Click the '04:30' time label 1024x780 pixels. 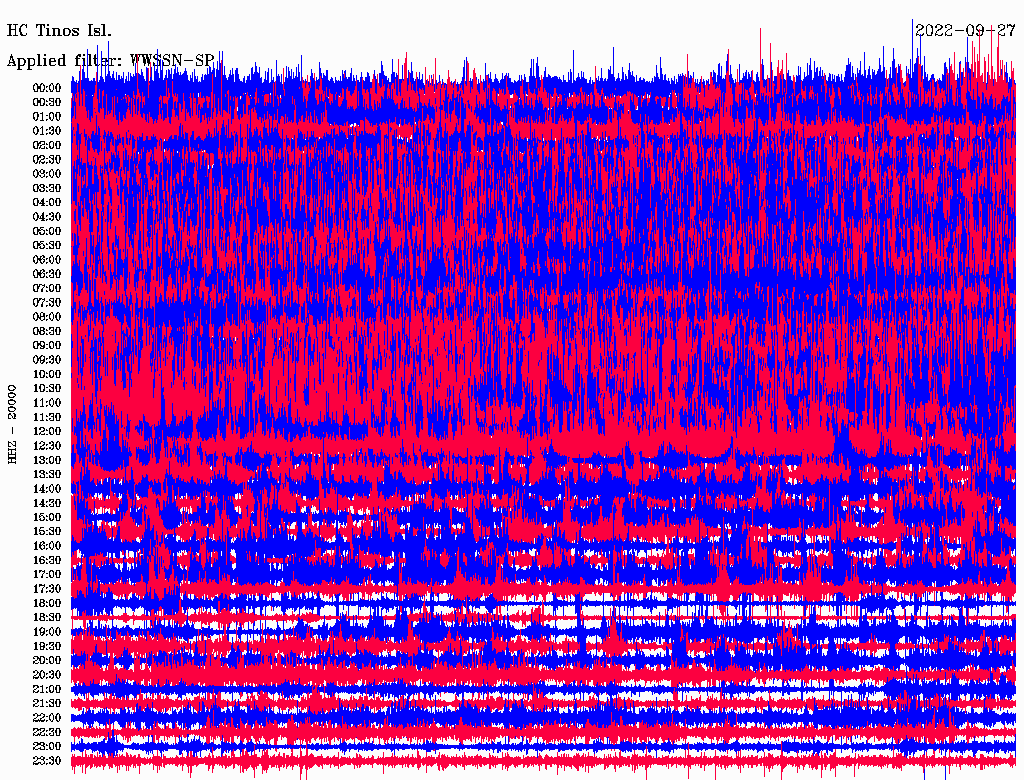pyautogui.click(x=47, y=217)
